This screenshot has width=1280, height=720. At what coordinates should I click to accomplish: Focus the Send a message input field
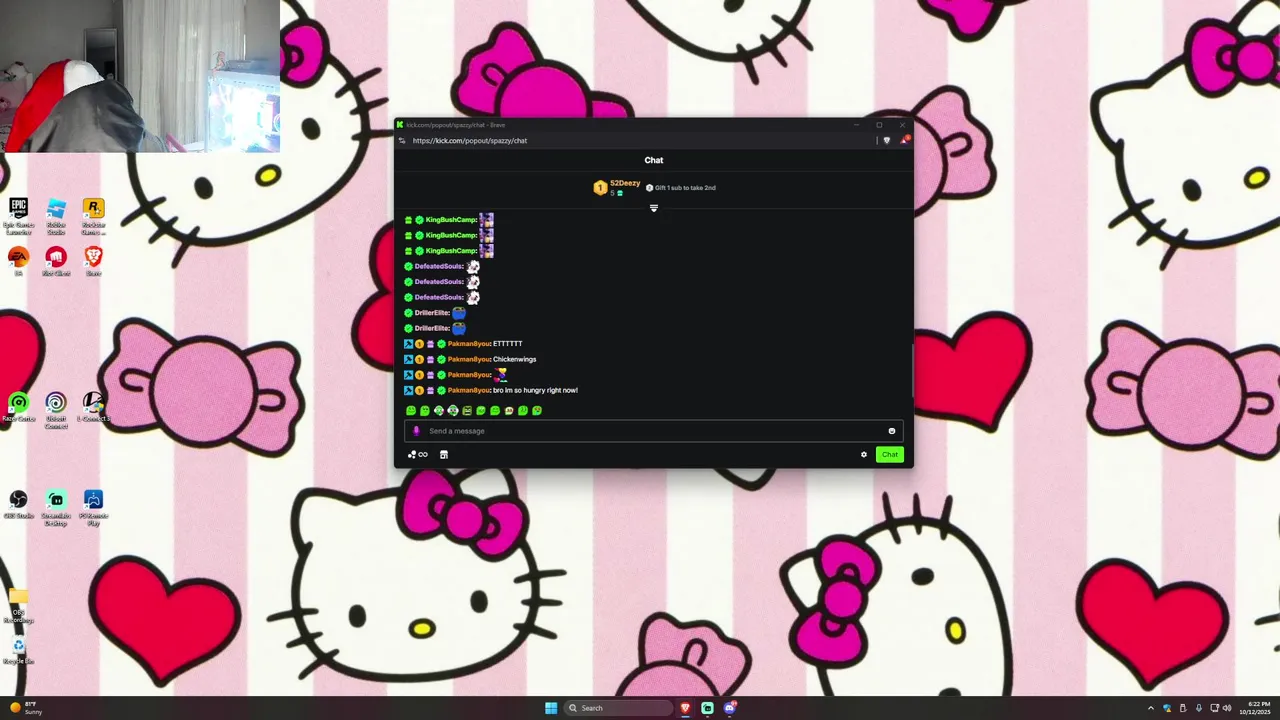[x=654, y=431]
